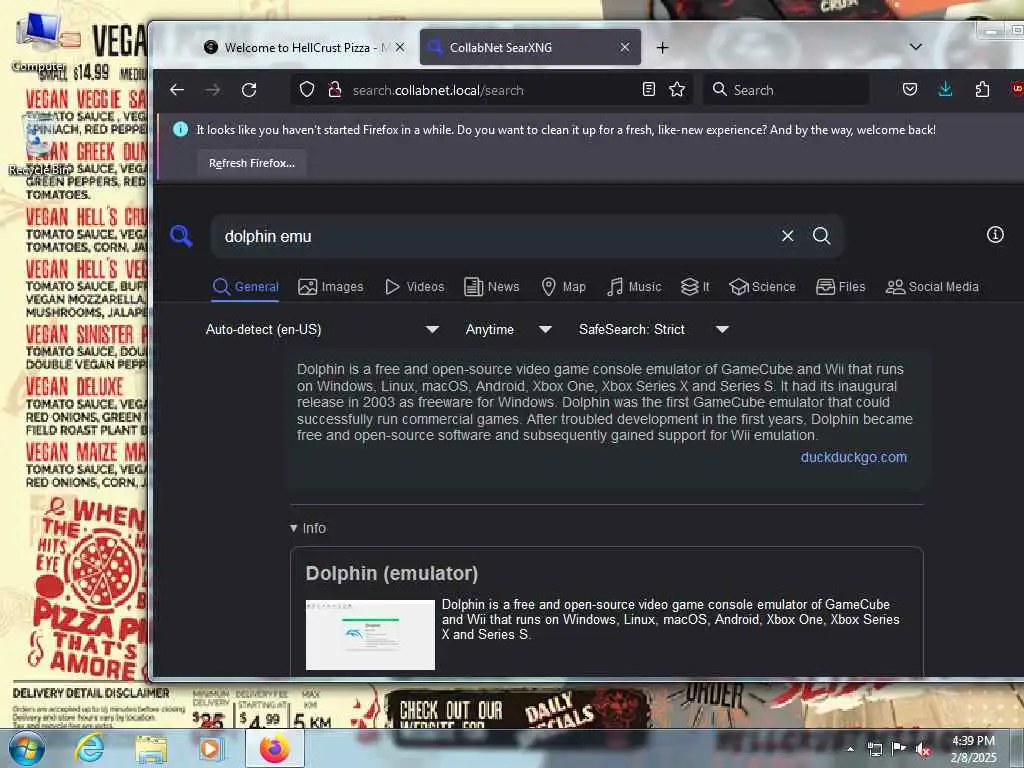Open the list all tabs chevron
The width and height of the screenshot is (1024, 768).
pyautogui.click(x=916, y=47)
